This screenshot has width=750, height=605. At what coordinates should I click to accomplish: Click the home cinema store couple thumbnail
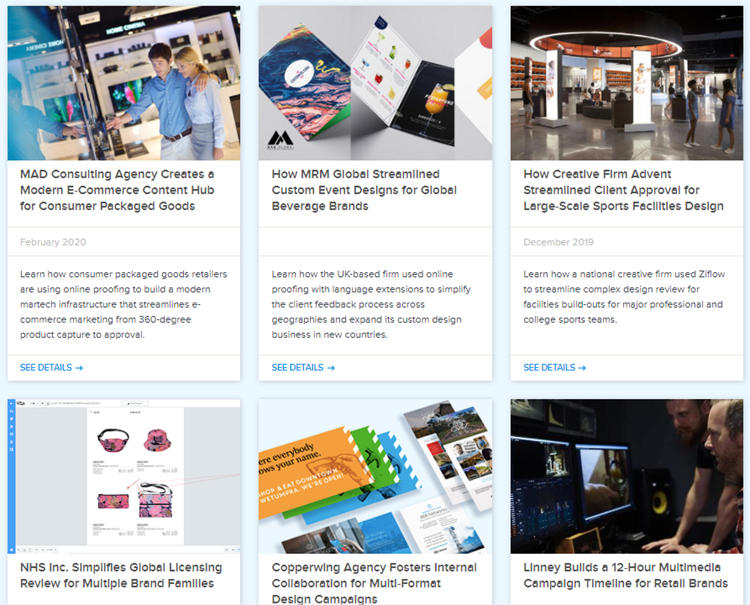[x=124, y=83]
